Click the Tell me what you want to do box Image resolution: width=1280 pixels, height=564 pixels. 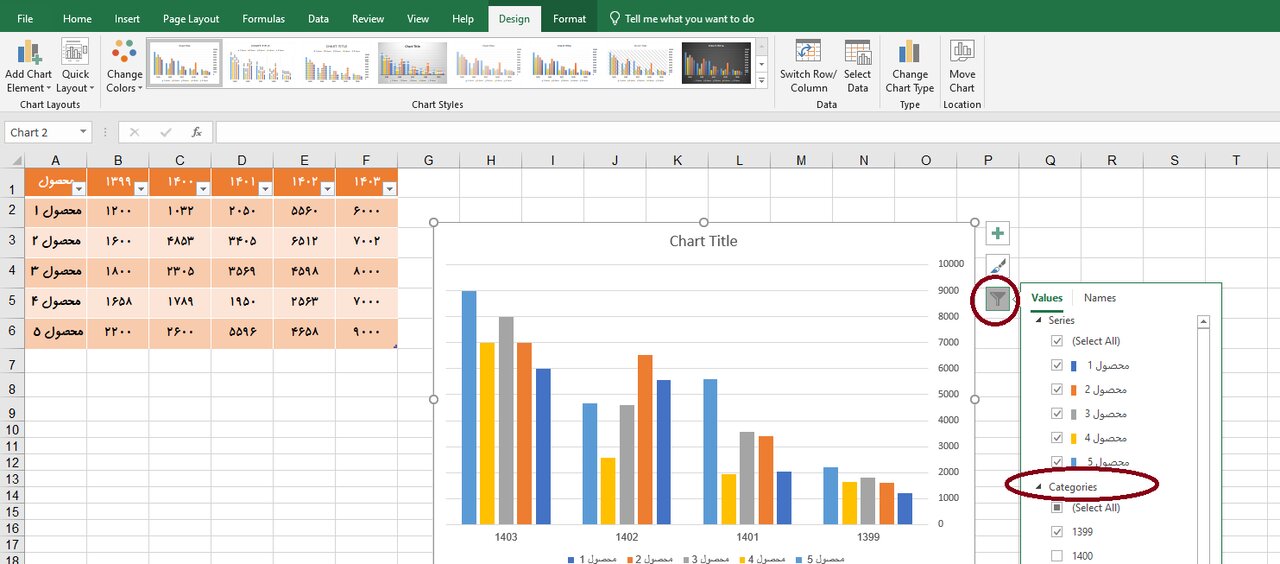pos(689,18)
